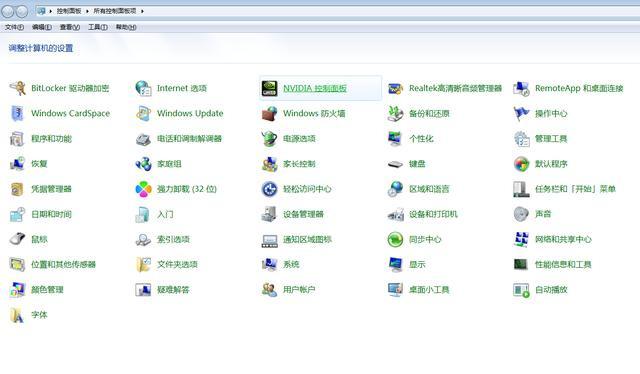Open the 轻松访问中心 icon
Image resolution: width=640 pixels, height=374 pixels.
pos(269,189)
